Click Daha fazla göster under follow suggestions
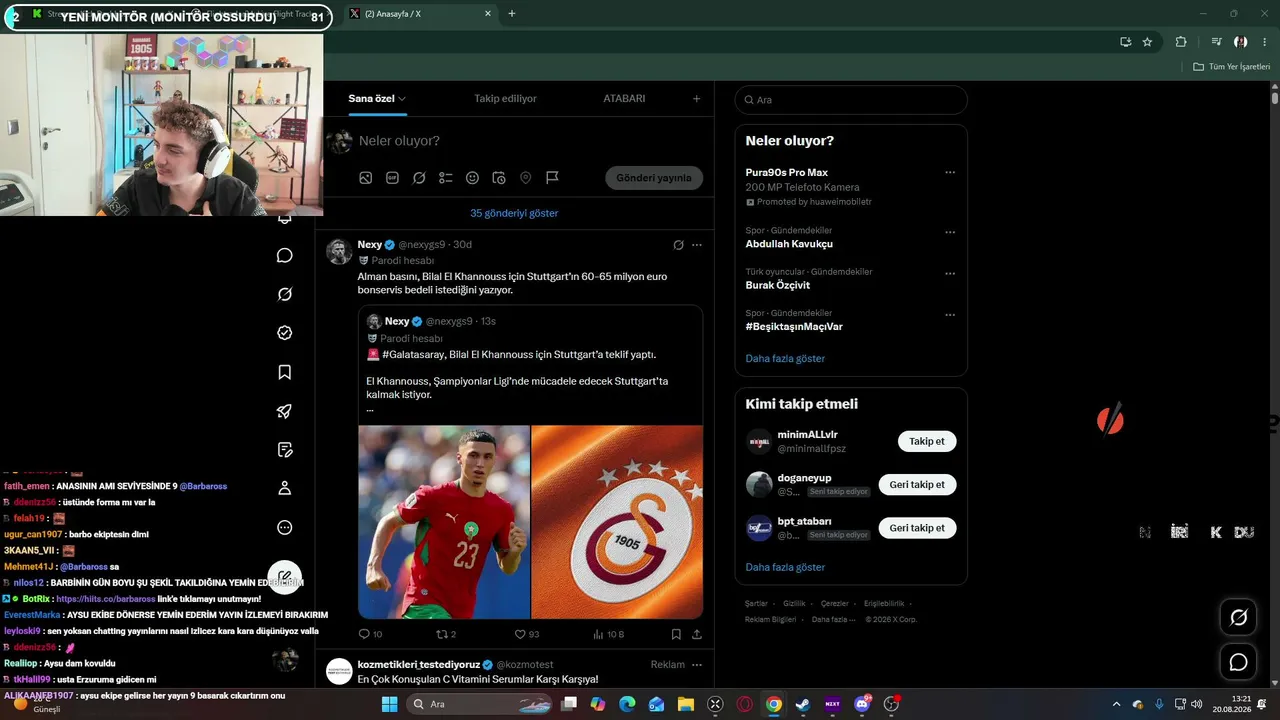The image size is (1280, 720). (x=785, y=567)
